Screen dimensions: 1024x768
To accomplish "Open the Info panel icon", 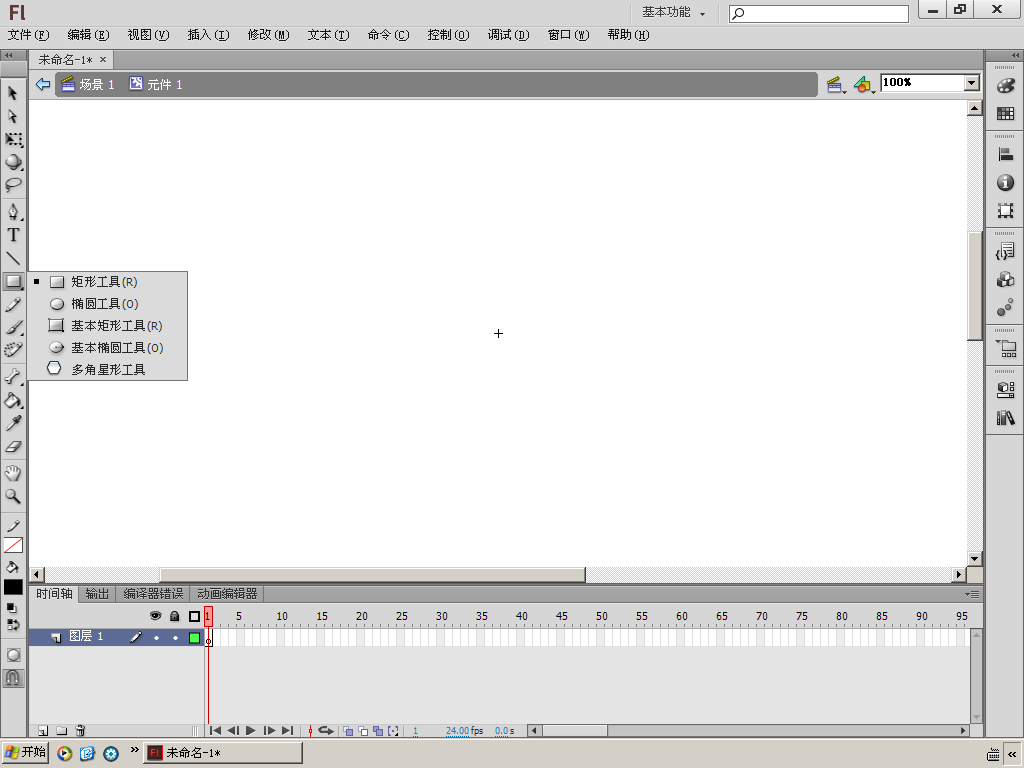I will (1006, 183).
